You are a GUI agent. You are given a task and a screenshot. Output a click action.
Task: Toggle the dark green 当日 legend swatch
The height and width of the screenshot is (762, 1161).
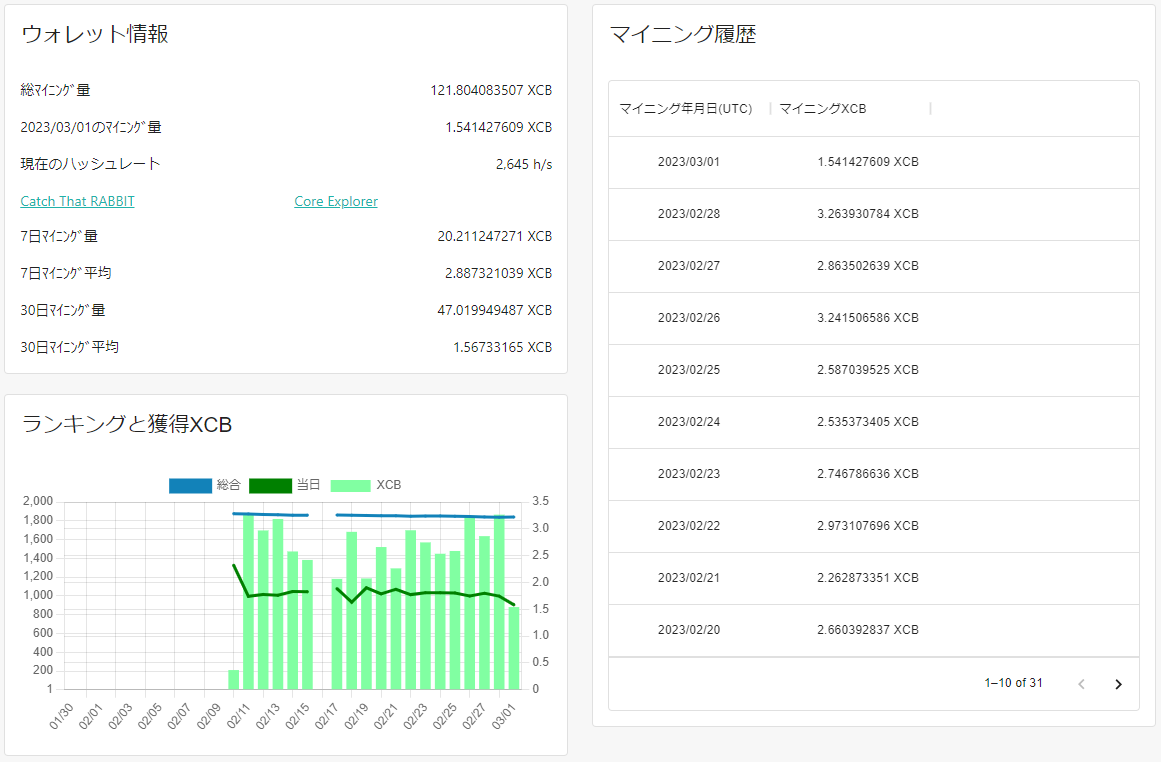[270, 485]
